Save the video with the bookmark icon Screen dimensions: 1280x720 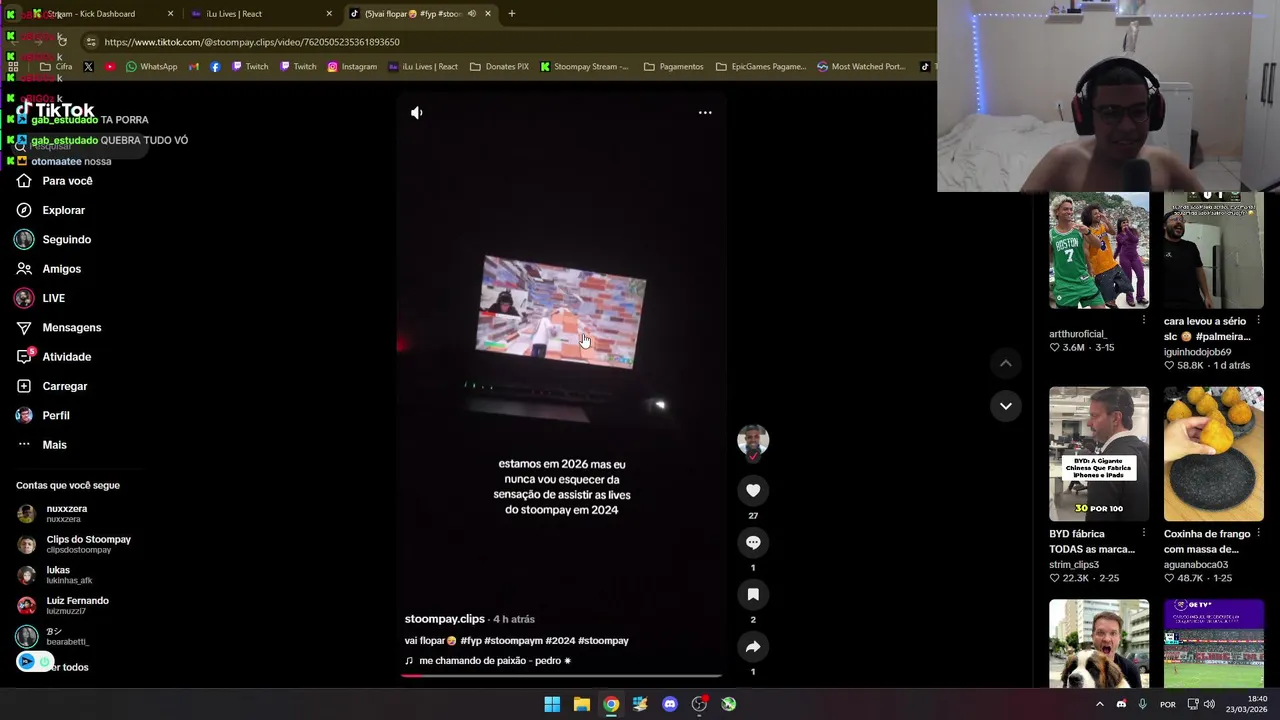[753, 594]
